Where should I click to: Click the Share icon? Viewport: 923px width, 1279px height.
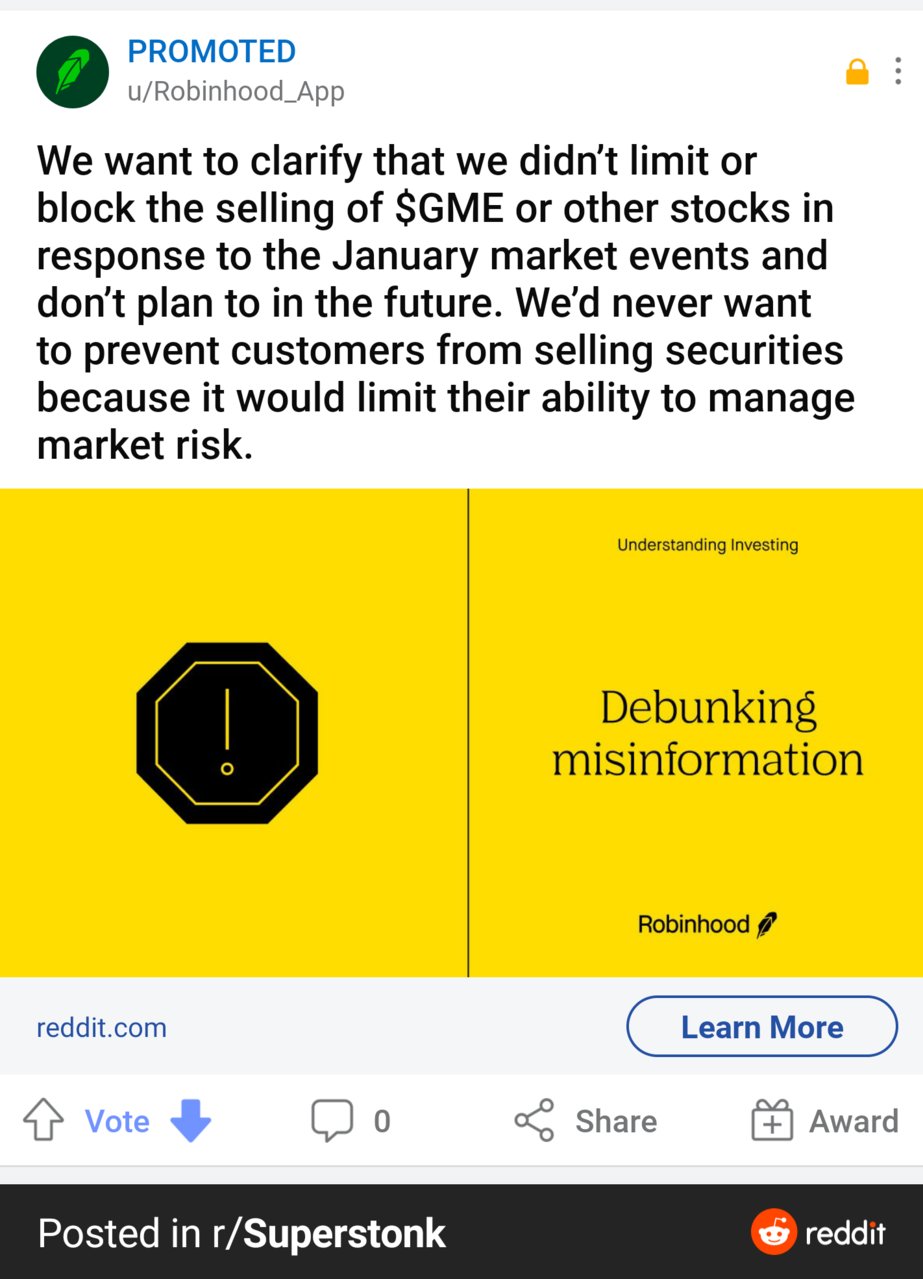pos(534,1121)
